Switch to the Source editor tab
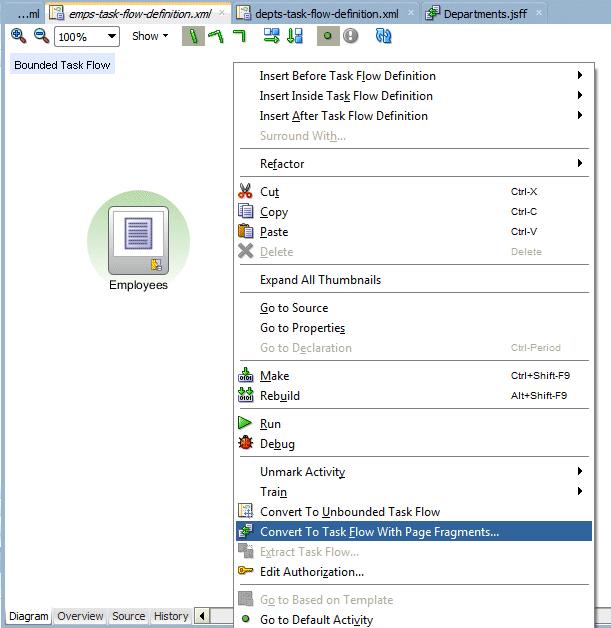The width and height of the screenshot is (611, 628). click(129, 616)
